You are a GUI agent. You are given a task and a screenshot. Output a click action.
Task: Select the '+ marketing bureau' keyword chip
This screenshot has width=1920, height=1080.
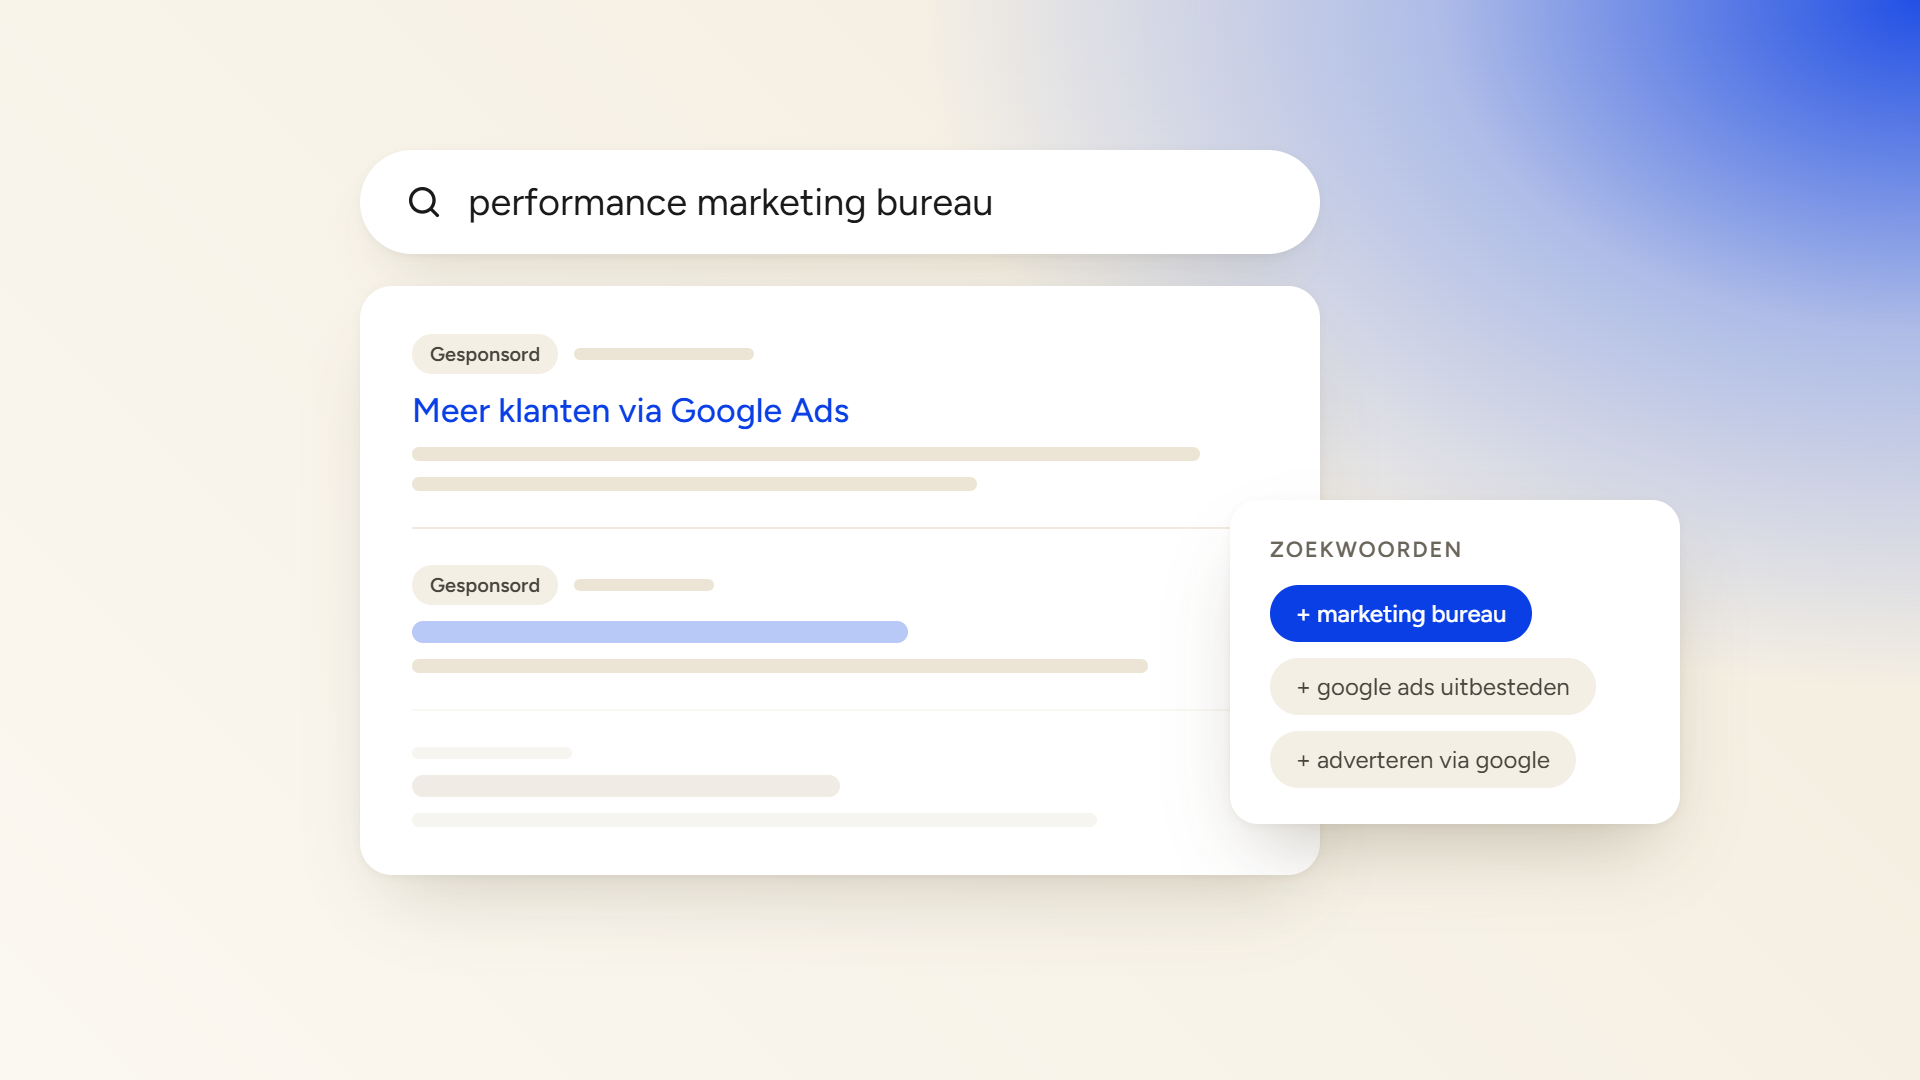coord(1400,614)
